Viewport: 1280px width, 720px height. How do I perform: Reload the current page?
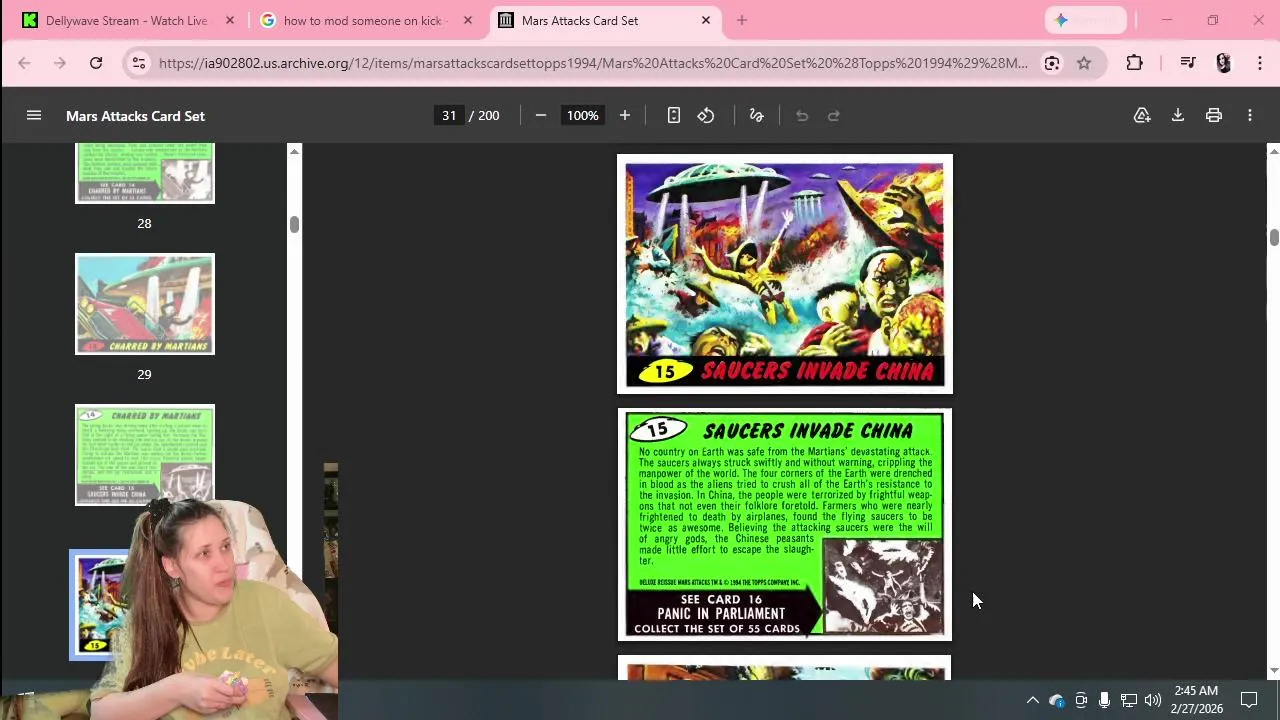click(x=96, y=63)
